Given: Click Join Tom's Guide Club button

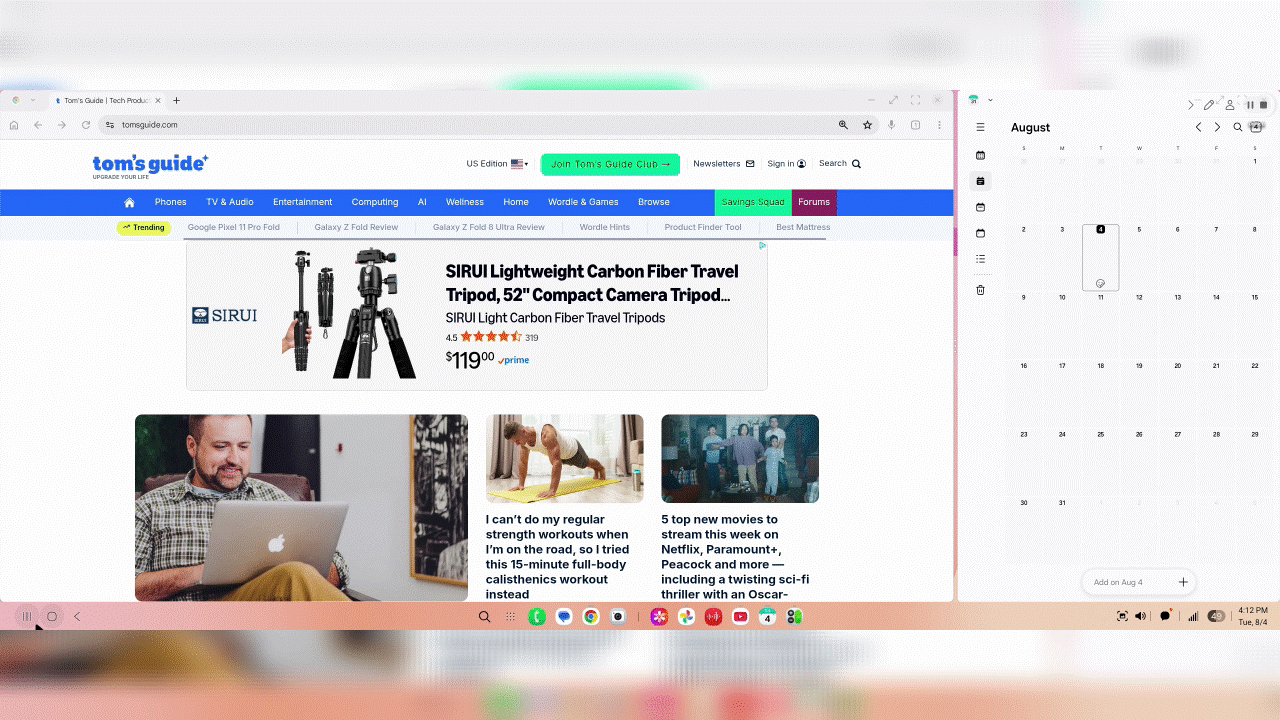Looking at the screenshot, I should point(610,164).
